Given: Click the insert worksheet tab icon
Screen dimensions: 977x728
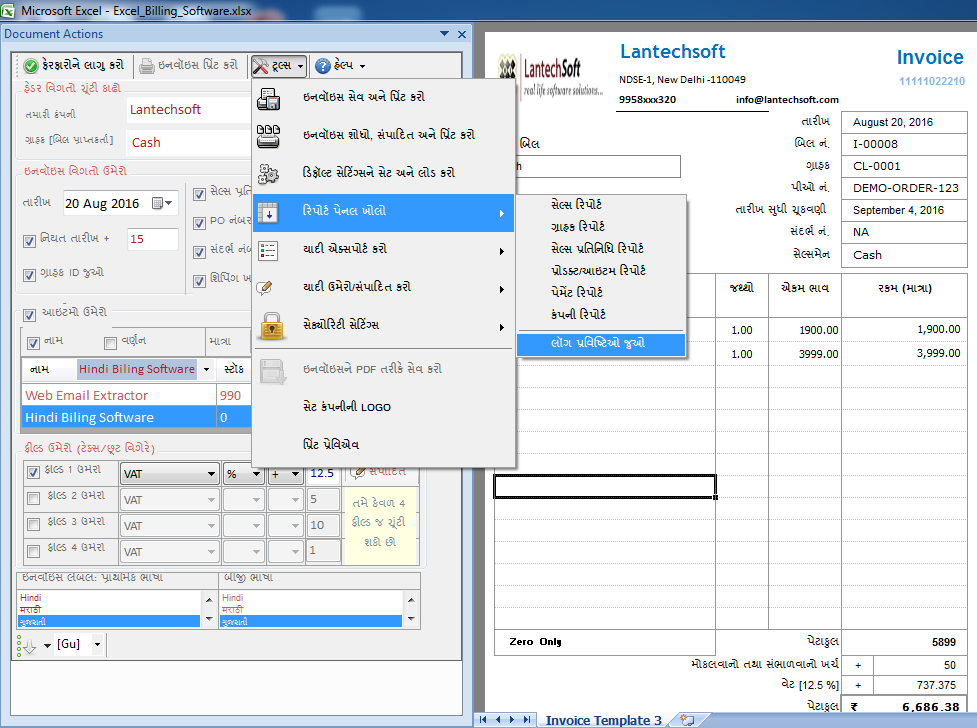Looking at the screenshot, I should point(687,720).
